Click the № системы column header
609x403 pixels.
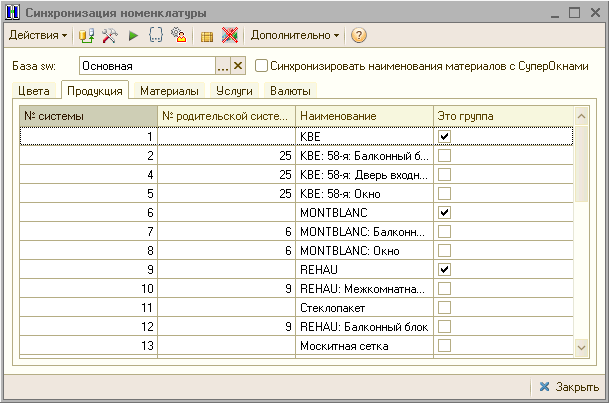(x=89, y=116)
